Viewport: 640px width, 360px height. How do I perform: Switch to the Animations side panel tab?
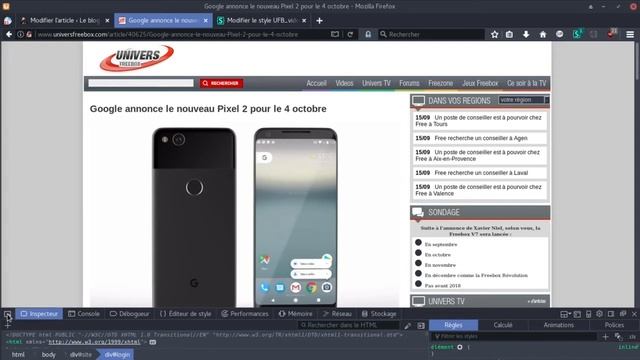558,325
